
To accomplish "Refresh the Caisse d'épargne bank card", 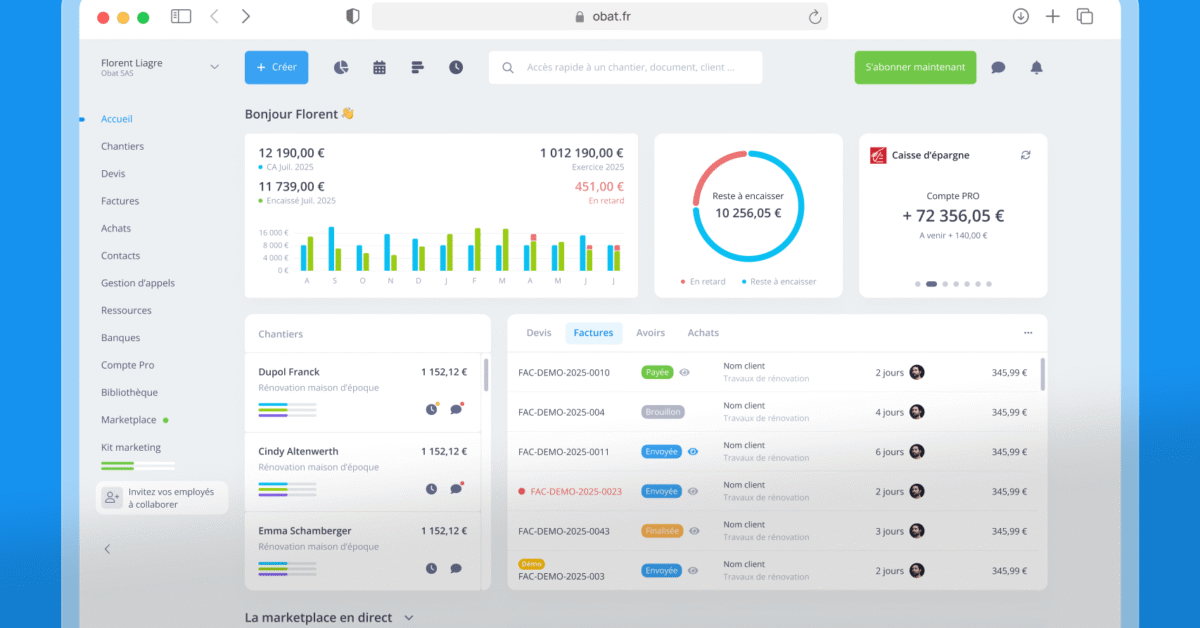I will [1025, 155].
